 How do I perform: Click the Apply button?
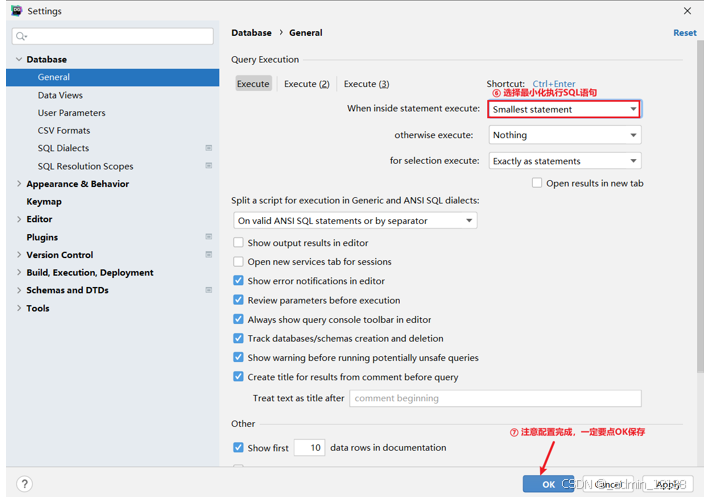667,484
